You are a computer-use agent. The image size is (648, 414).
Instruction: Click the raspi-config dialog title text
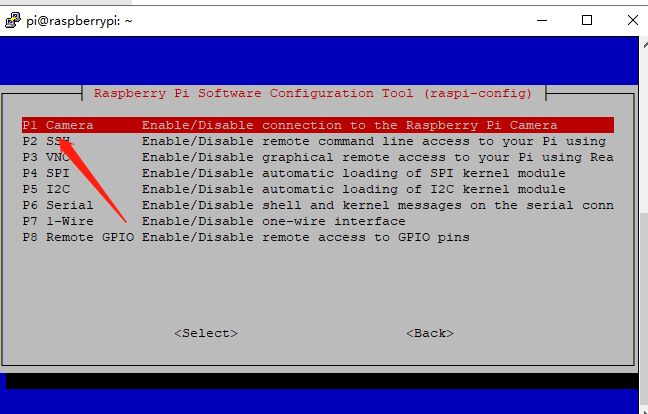point(313,93)
